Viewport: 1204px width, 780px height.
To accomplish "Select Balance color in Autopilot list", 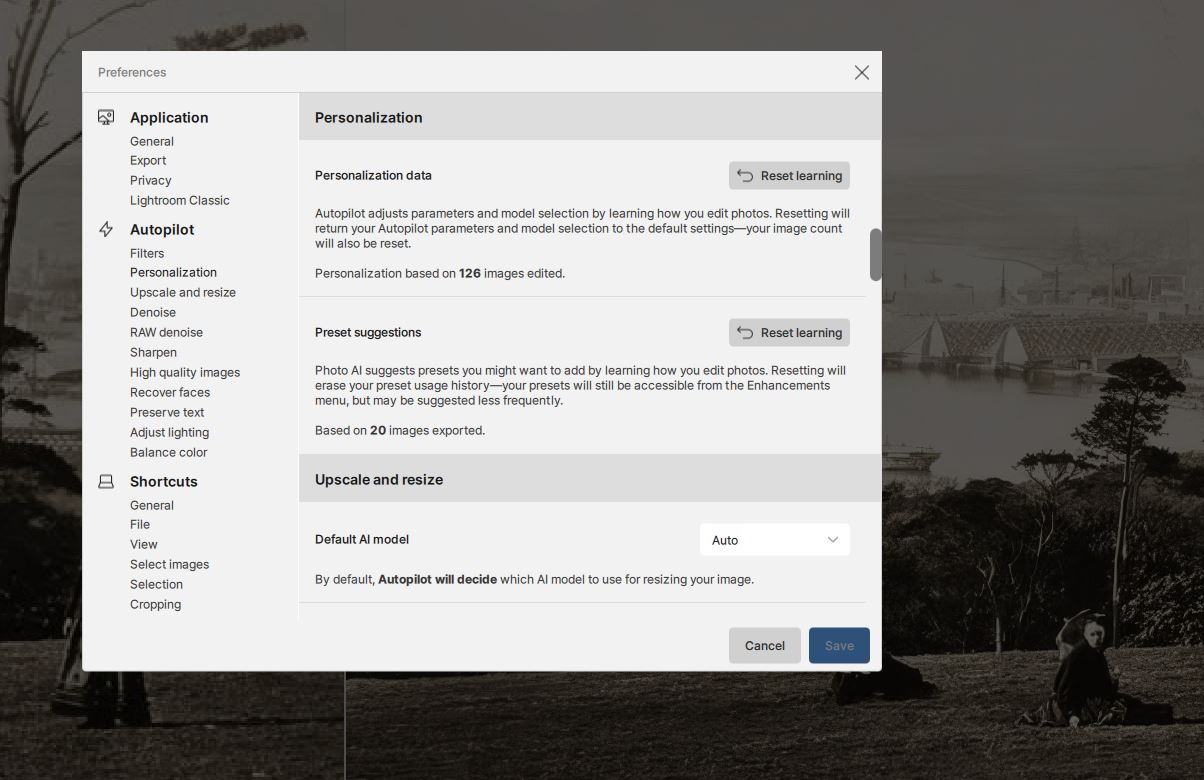I will (x=169, y=452).
